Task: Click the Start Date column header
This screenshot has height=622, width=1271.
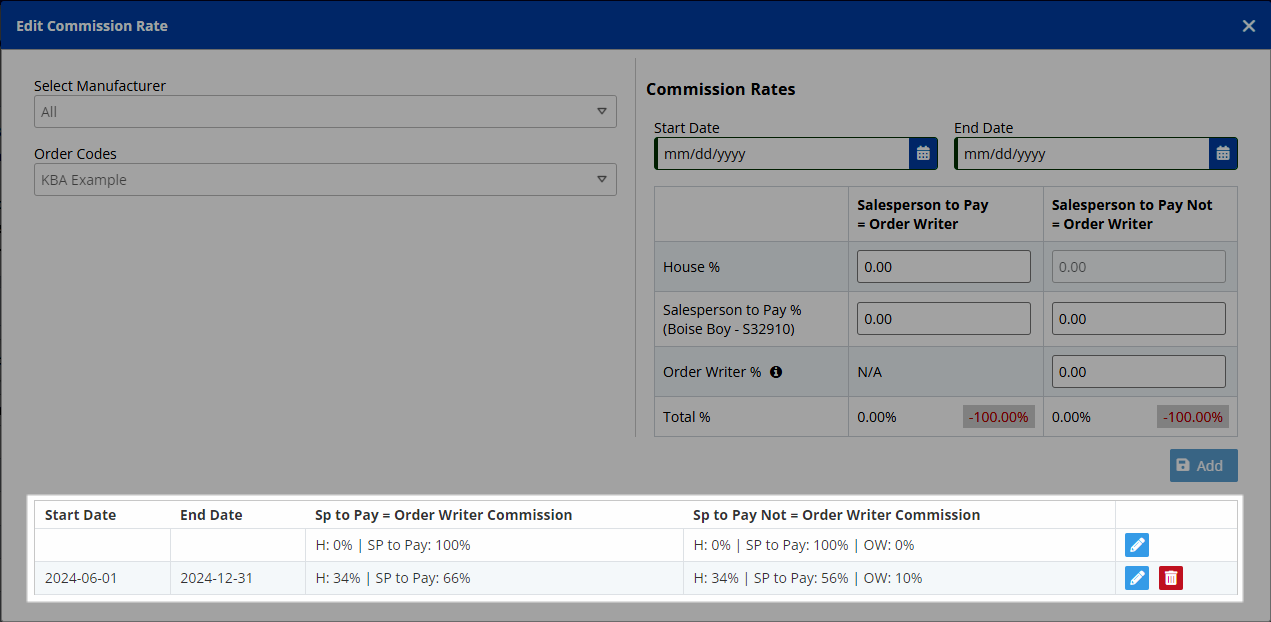Action: (x=81, y=515)
